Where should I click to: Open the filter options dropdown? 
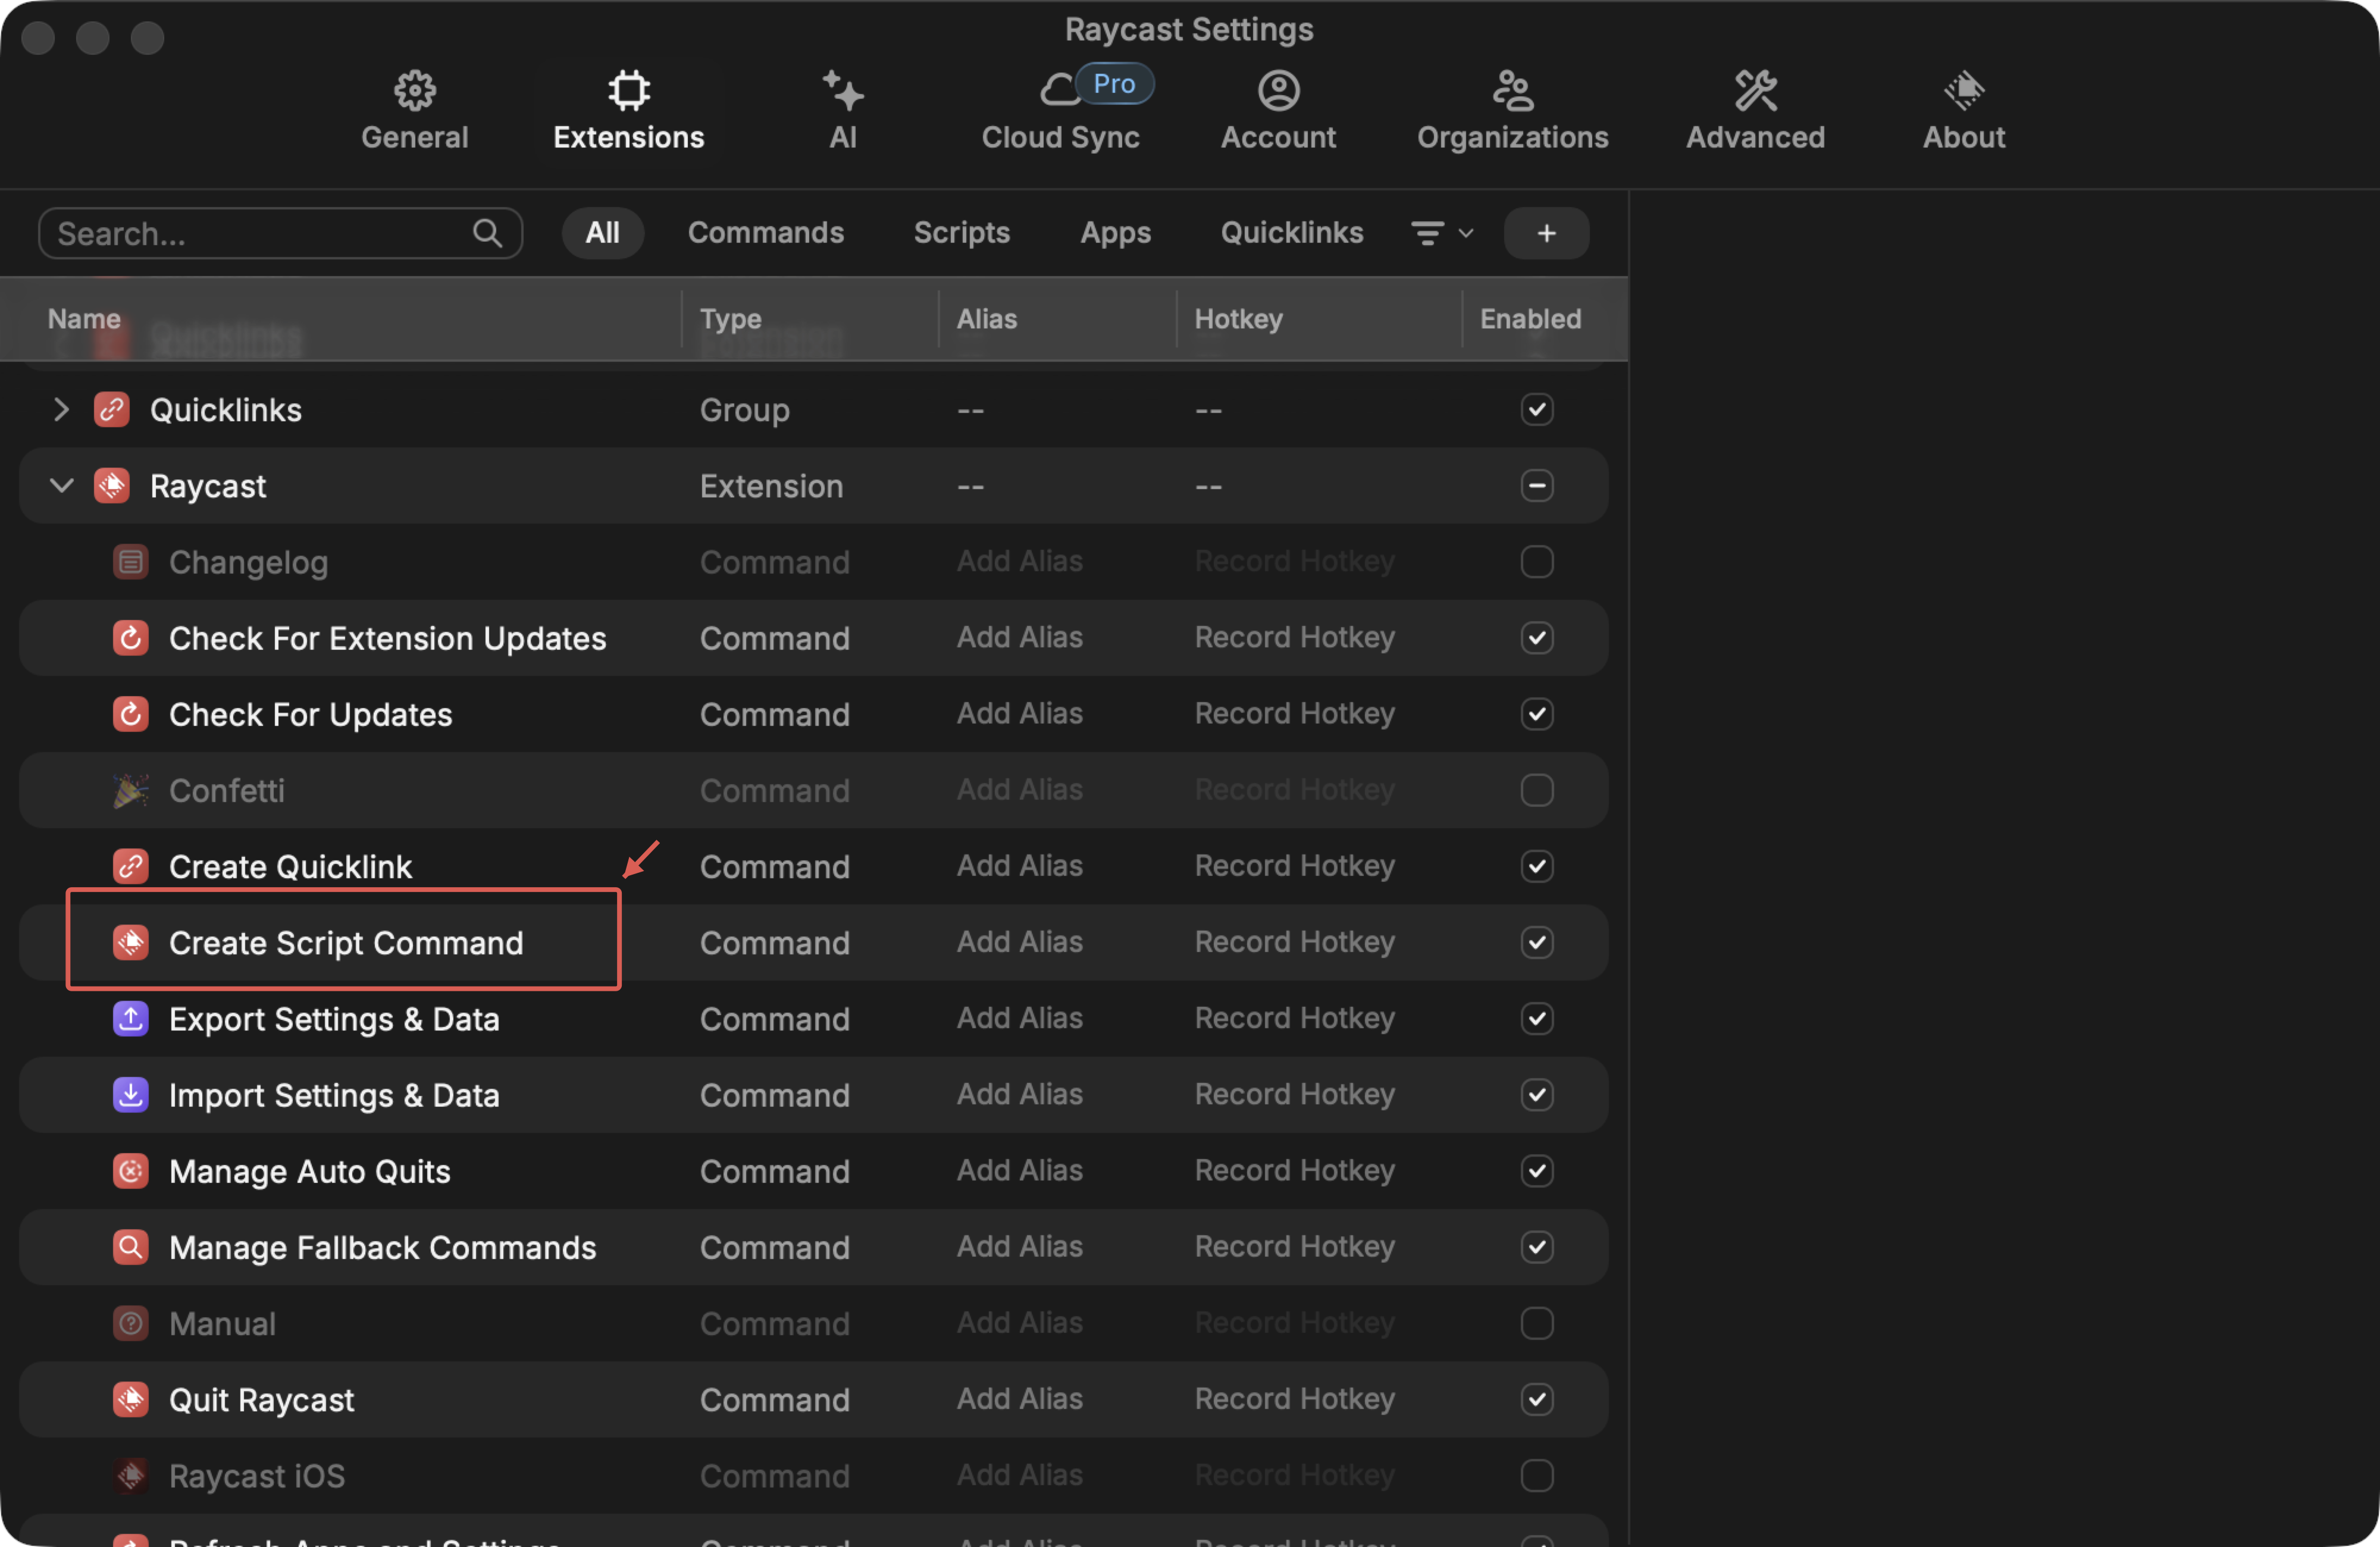point(1442,233)
